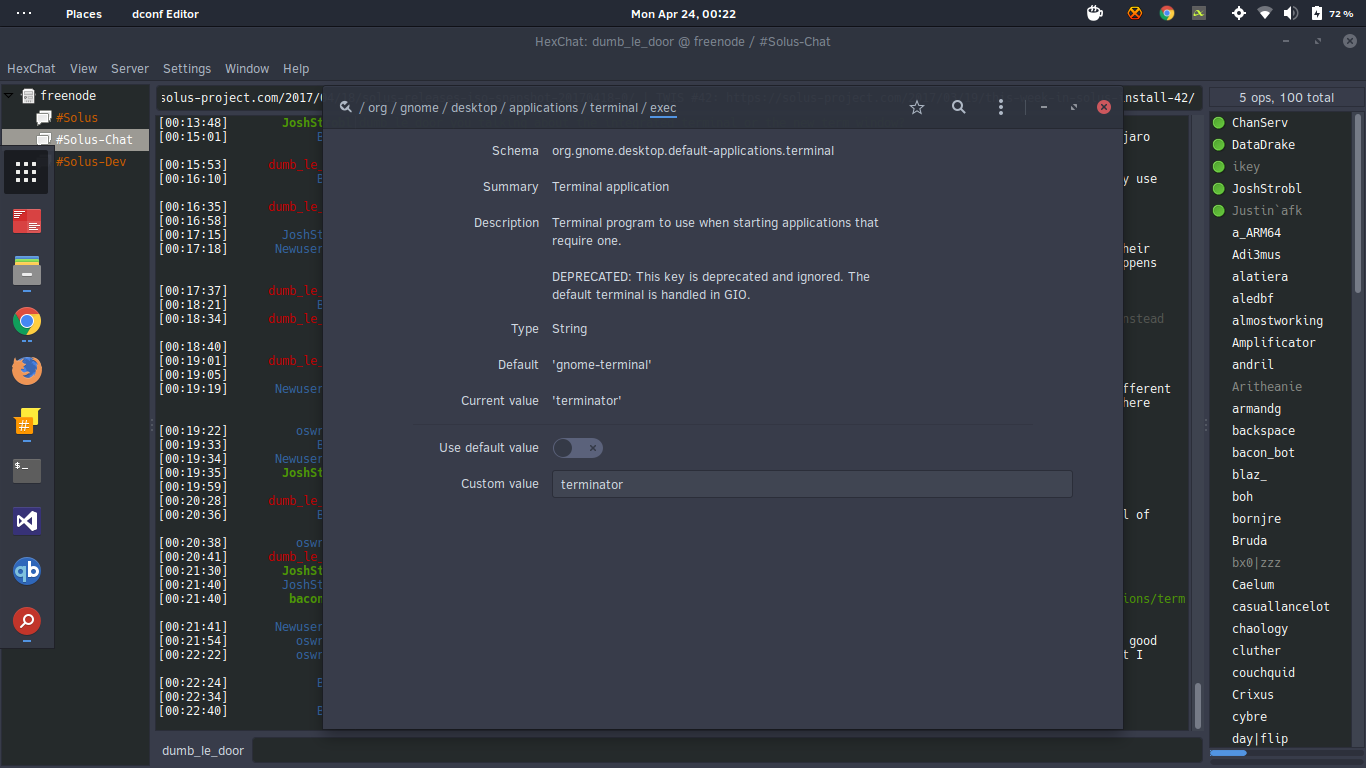1366x768 pixels.
Task: Bookmark this dconf key with the star
Action: click(x=917, y=107)
